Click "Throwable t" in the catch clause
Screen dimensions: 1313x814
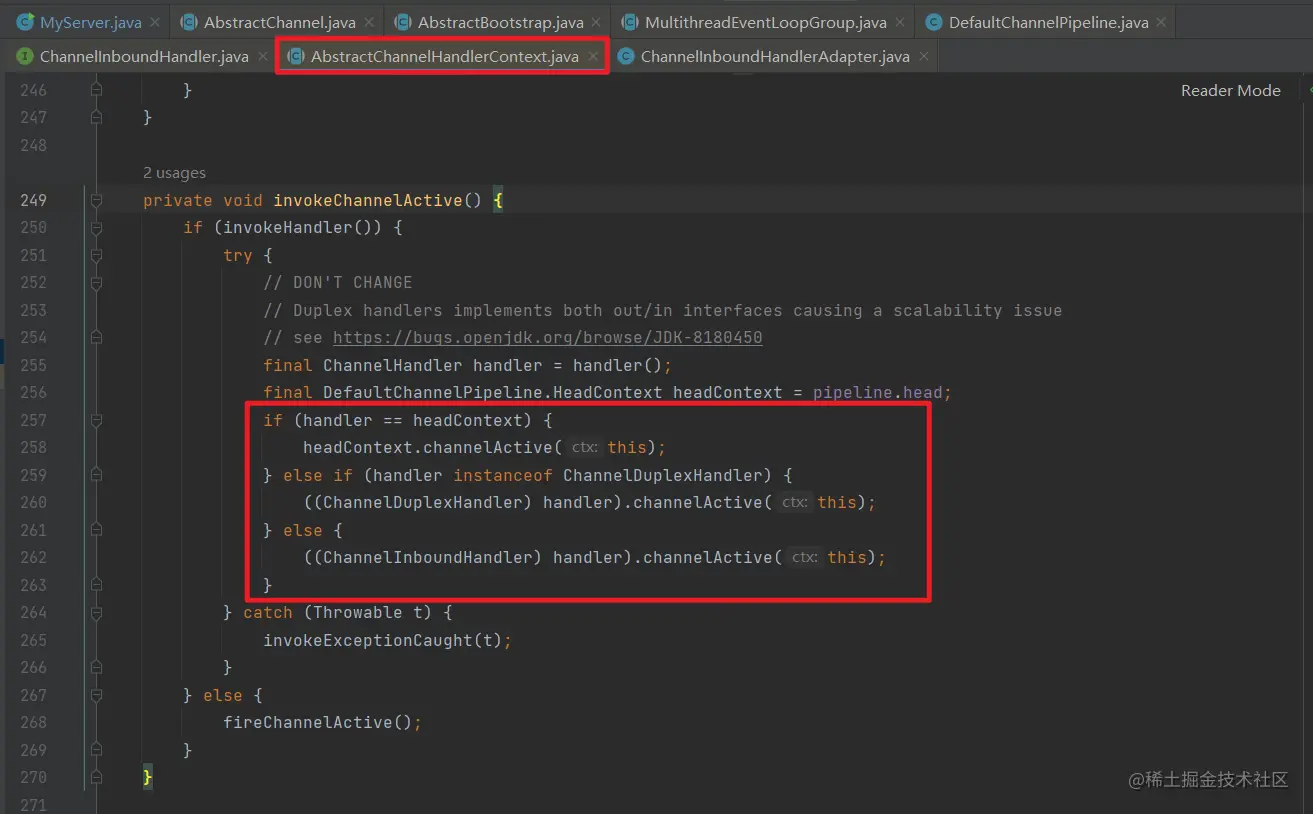(367, 612)
